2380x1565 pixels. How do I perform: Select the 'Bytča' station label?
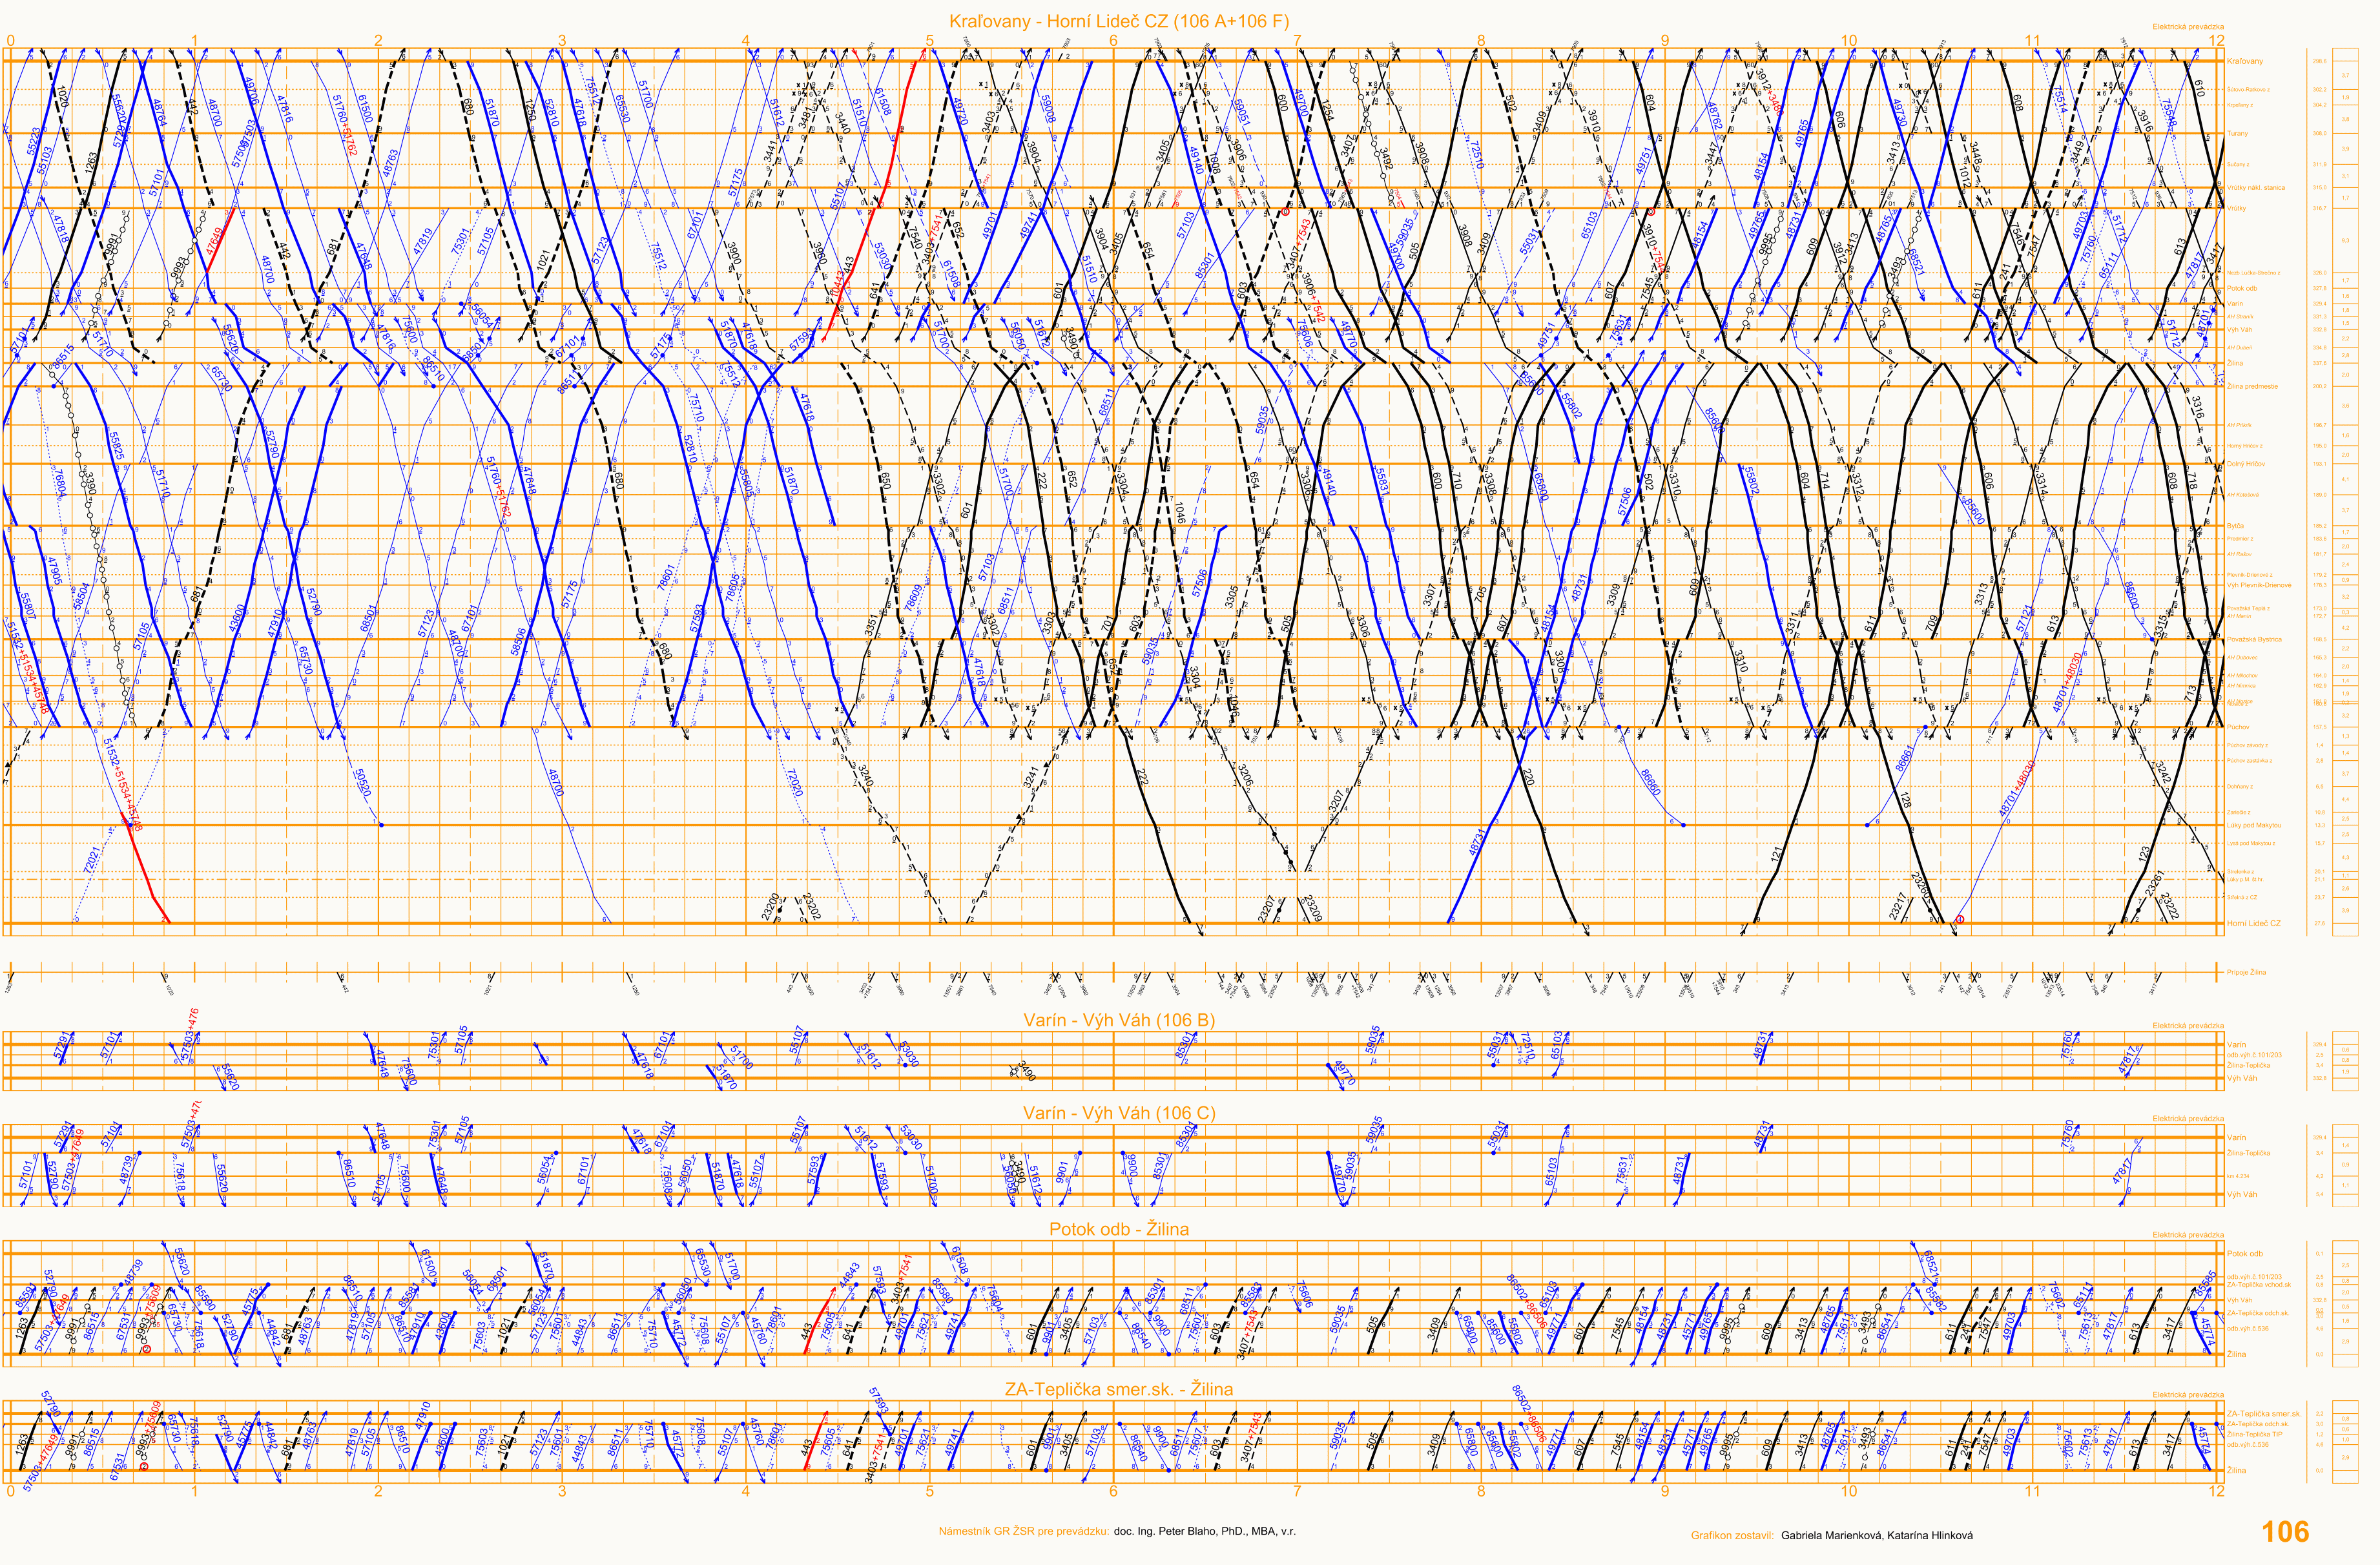[x=2235, y=526]
